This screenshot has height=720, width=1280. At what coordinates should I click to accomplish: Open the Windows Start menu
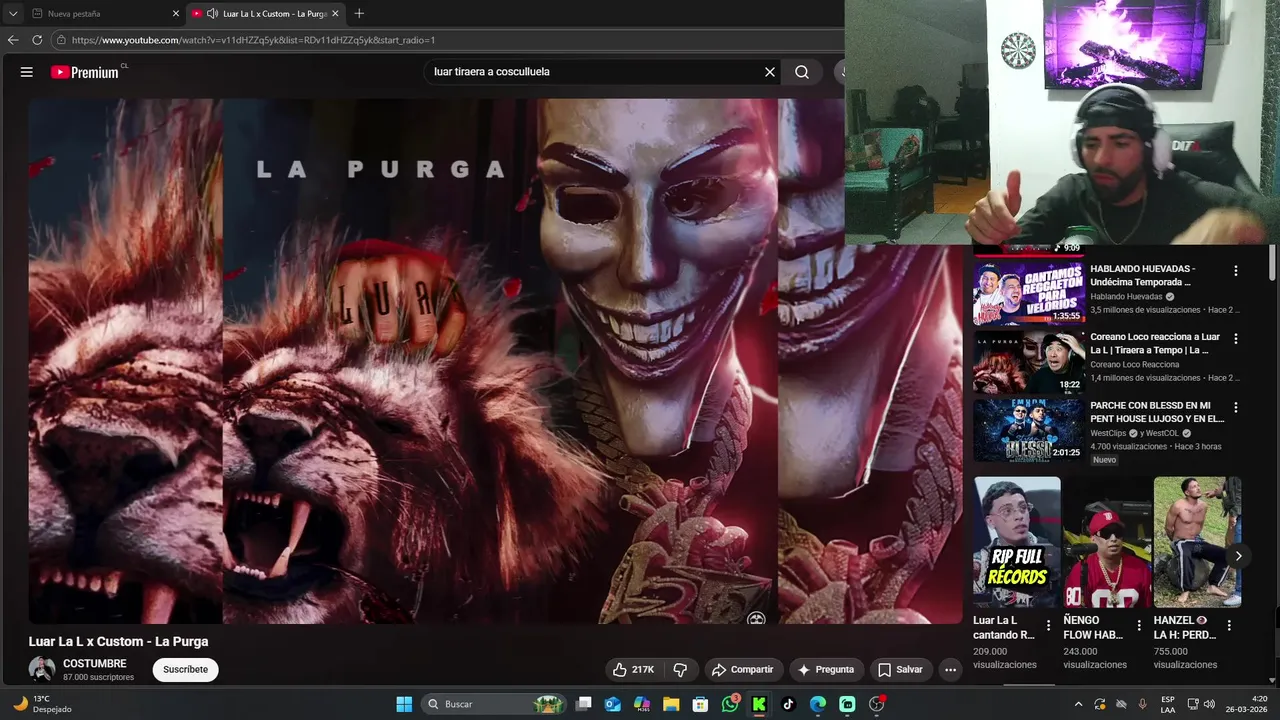(404, 704)
